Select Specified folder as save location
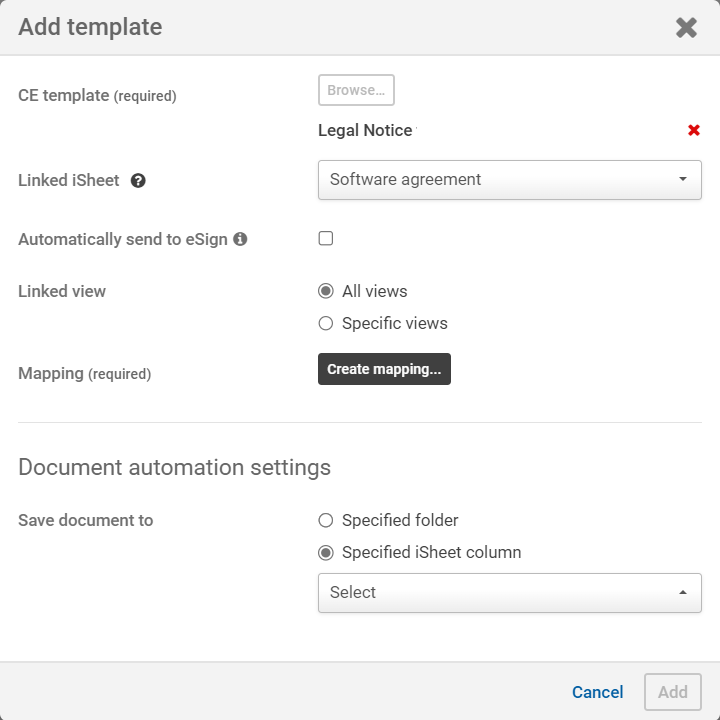Image resolution: width=720 pixels, height=720 pixels. tap(325, 520)
